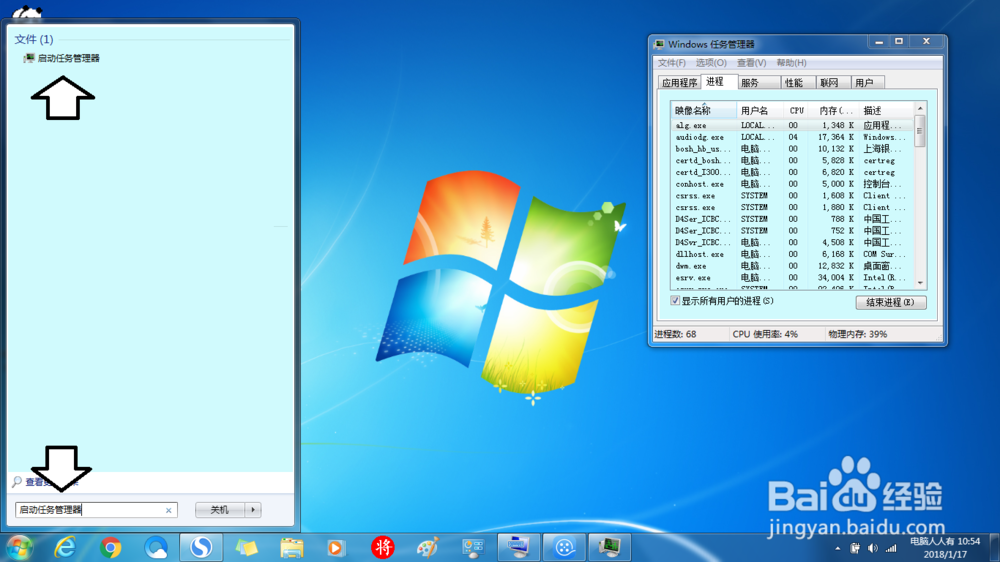The image size is (1000, 562).
Task: Click the process list scrollbar thumb
Action: point(920,131)
